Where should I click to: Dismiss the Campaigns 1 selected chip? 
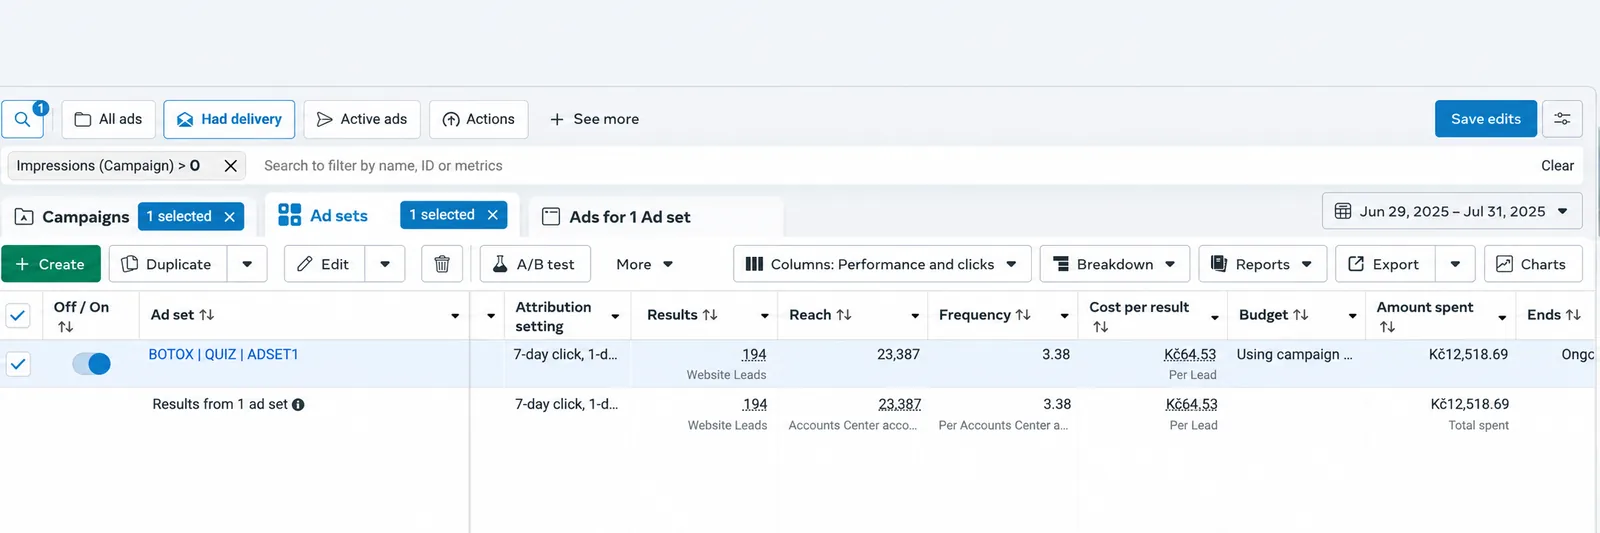click(x=229, y=216)
